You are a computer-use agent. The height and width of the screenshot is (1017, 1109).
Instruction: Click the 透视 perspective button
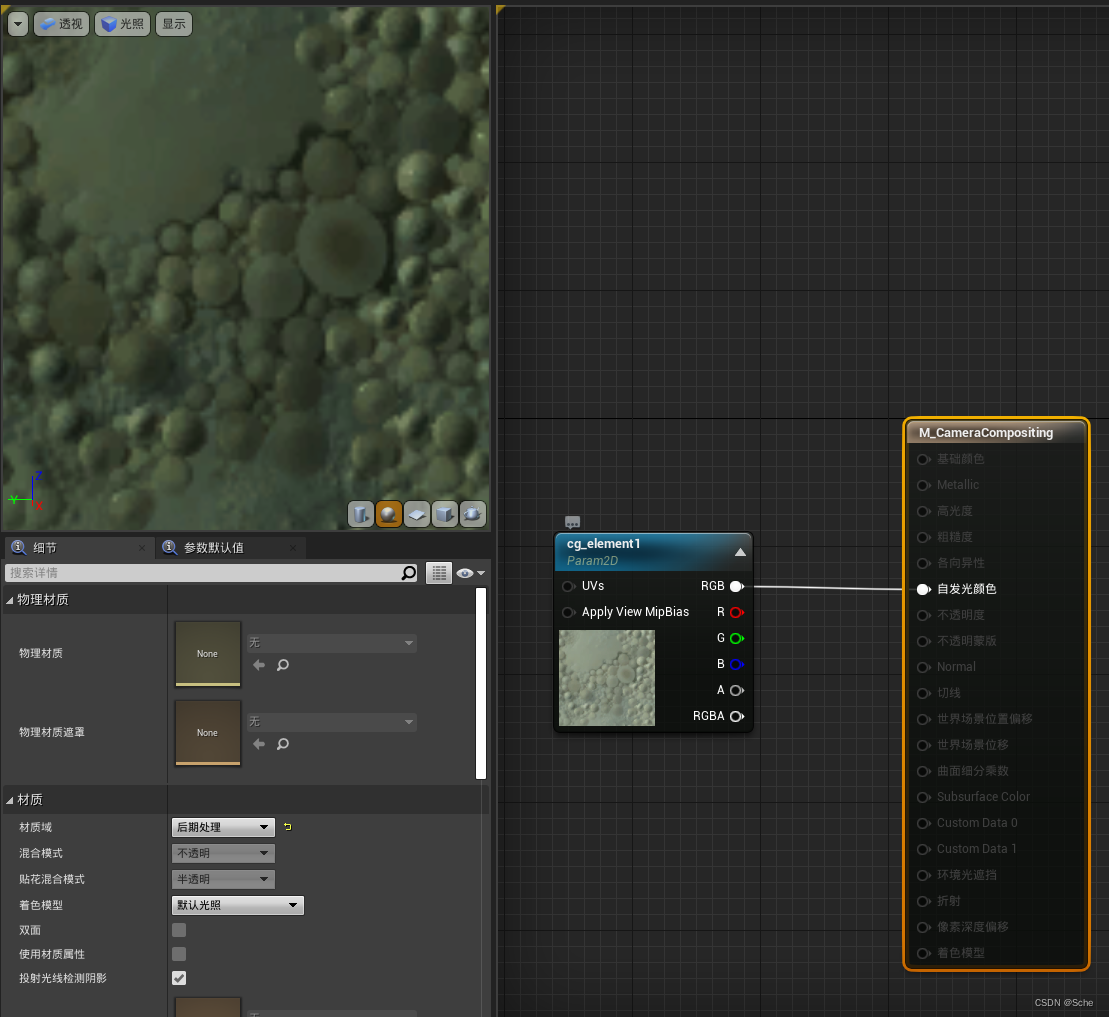pyautogui.click(x=61, y=23)
